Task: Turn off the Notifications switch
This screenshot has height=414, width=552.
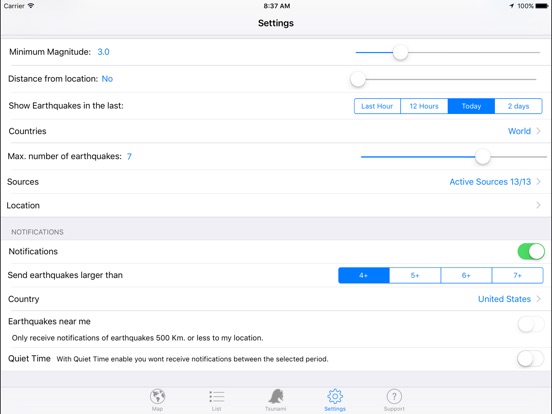Action: [x=531, y=251]
